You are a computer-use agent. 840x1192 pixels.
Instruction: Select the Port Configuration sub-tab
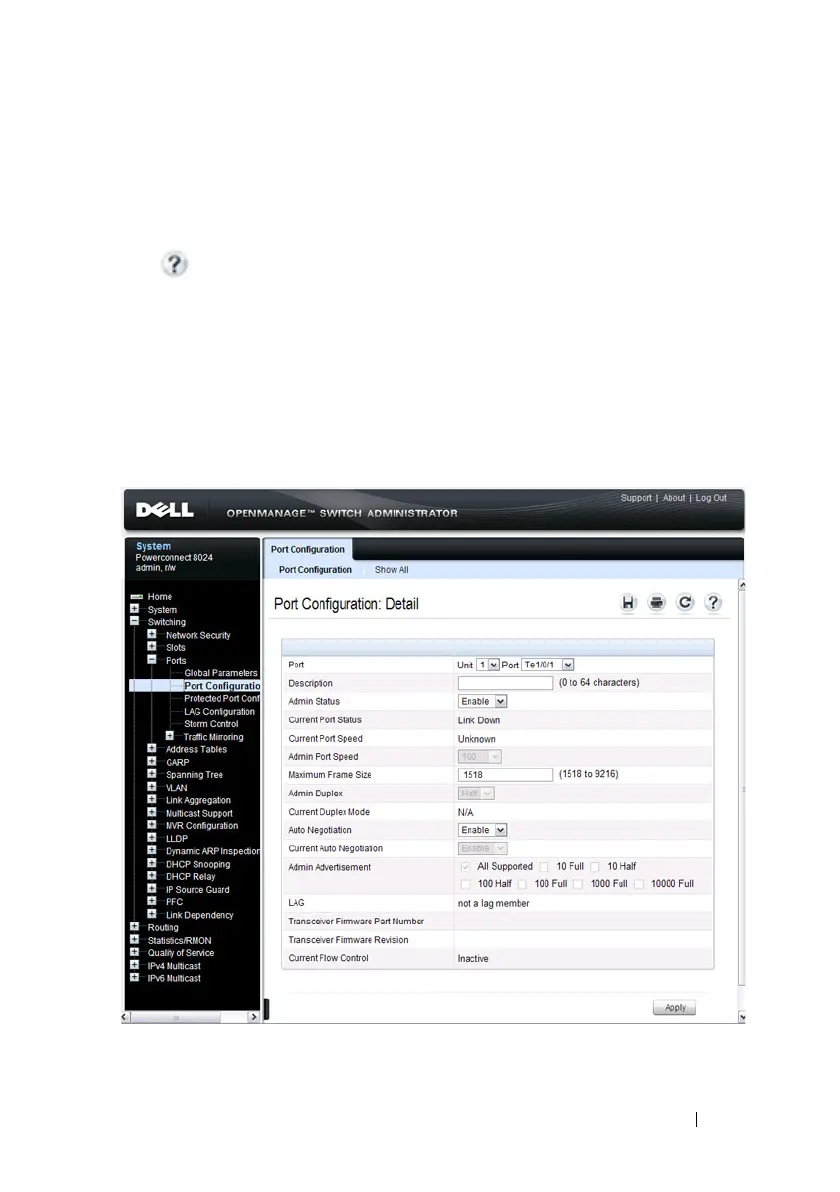pos(315,570)
